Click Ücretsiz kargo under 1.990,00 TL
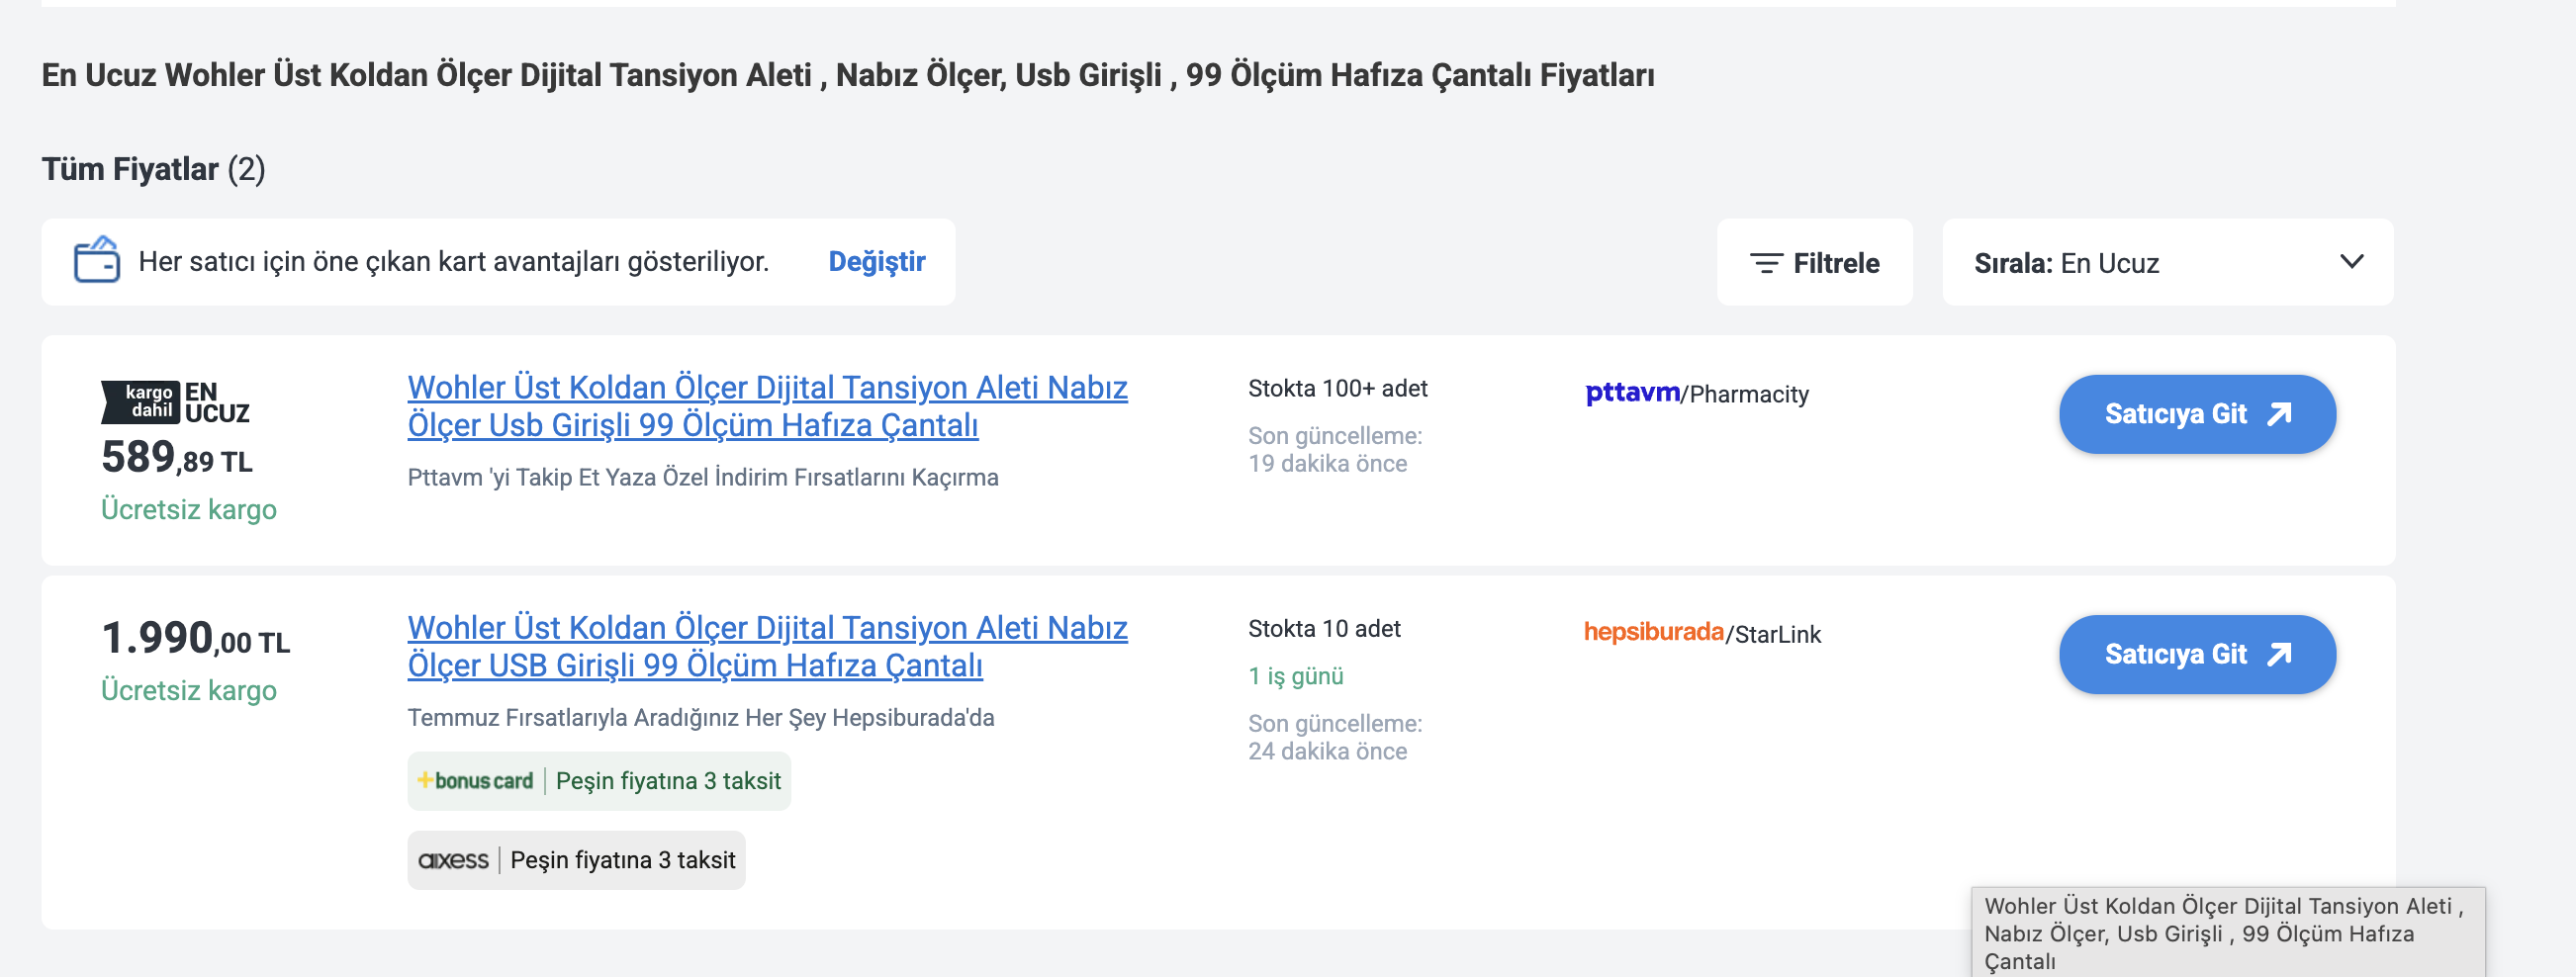The height and width of the screenshot is (977, 2576). [189, 690]
